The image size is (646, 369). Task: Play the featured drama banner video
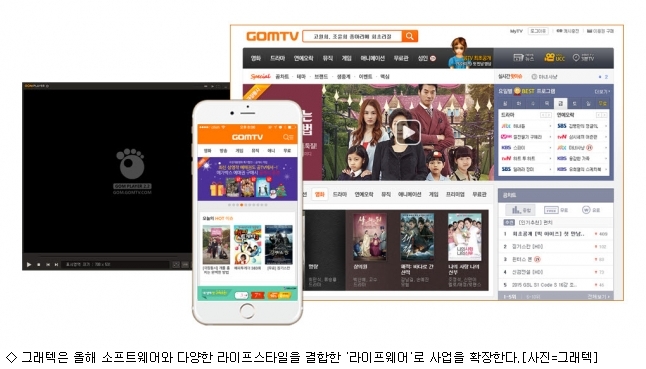coord(408,133)
